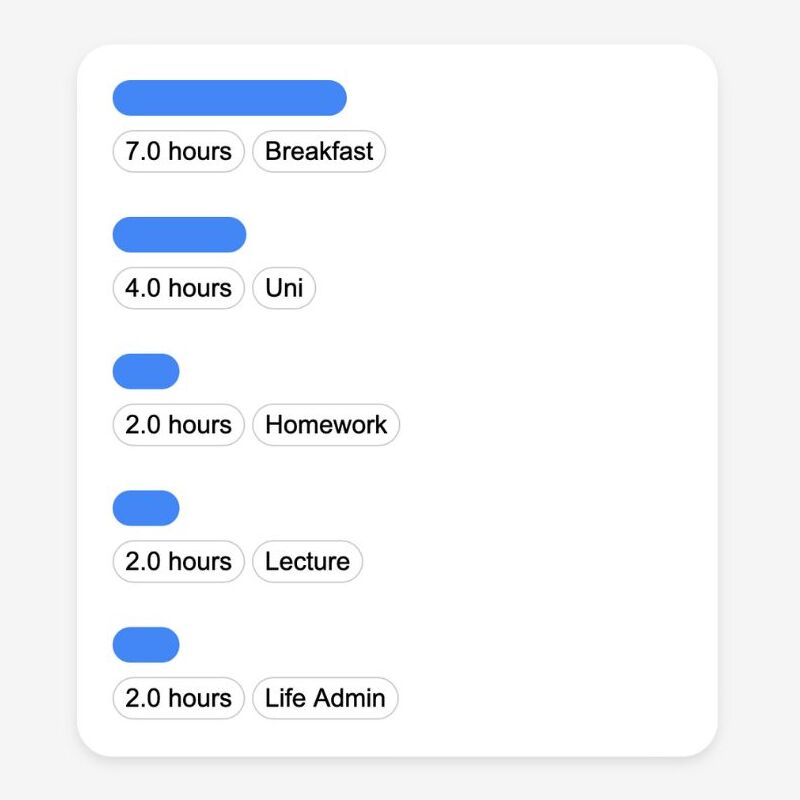Click the right end of the Uni bar
The width and height of the screenshot is (800, 800).
(239, 235)
